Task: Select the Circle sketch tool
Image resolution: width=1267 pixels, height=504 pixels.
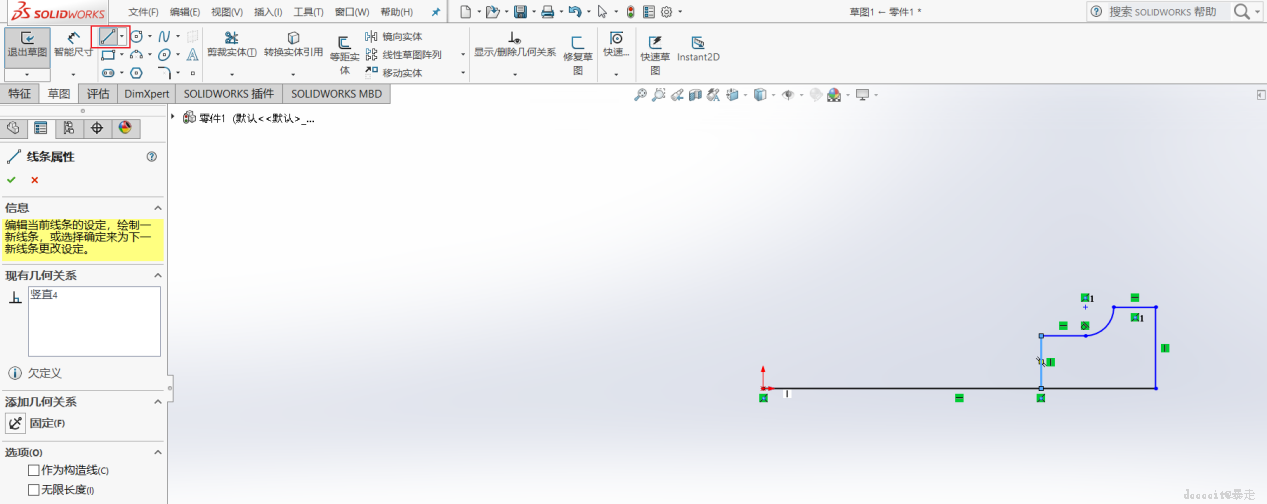Action: point(137,36)
